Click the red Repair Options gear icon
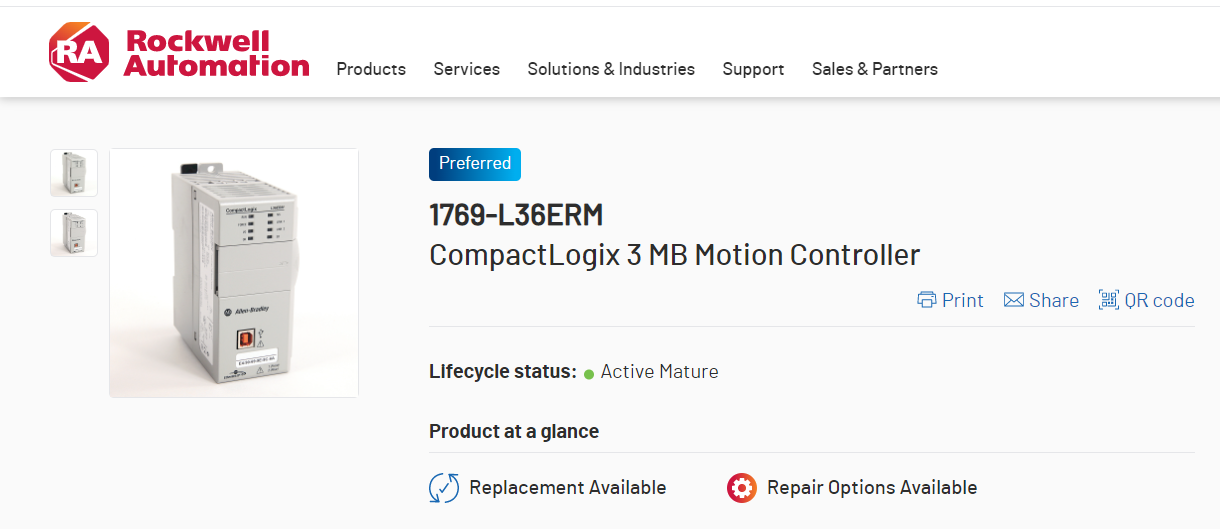The image size is (1220, 529). coord(742,488)
